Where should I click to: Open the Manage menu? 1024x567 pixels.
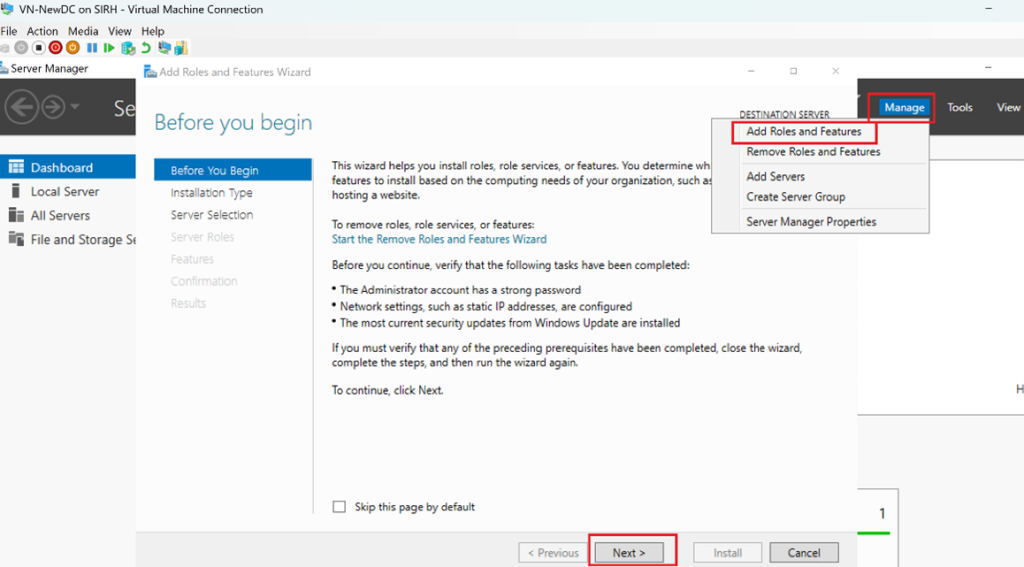pyautogui.click(x=904, y=107)
